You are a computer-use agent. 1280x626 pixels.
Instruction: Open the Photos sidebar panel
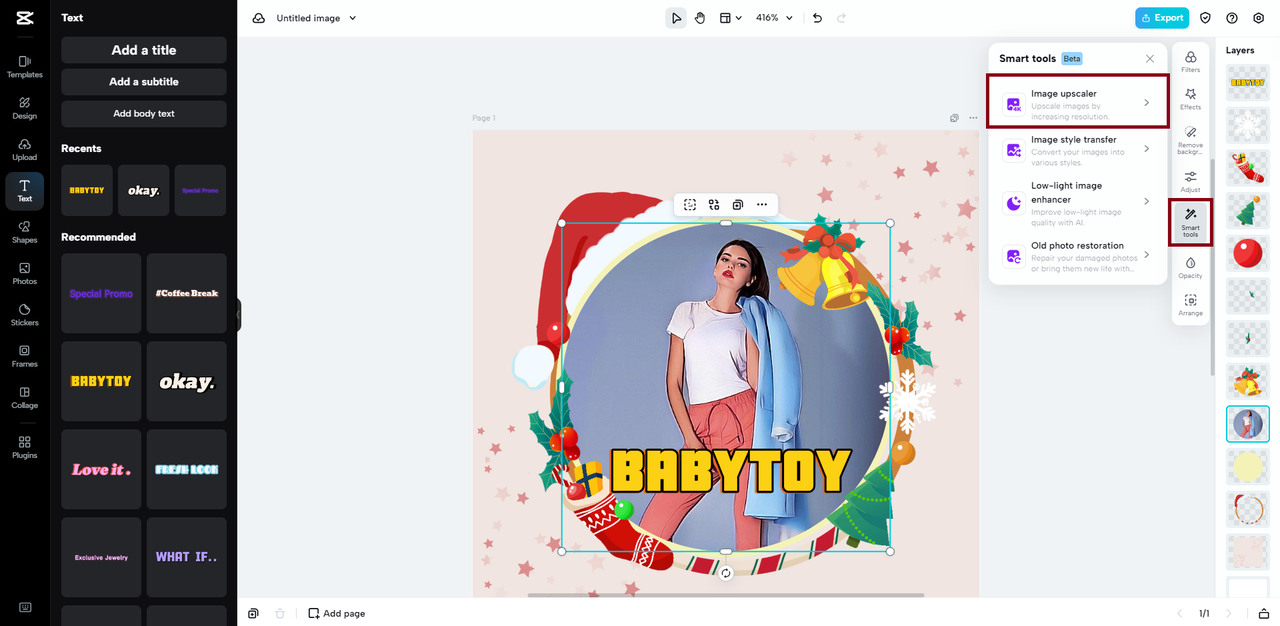(24, 274)
